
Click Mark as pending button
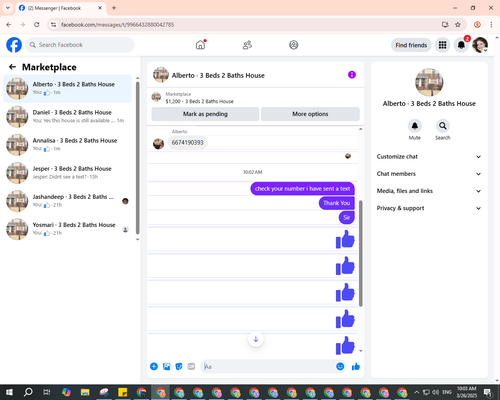coord(205,114)
